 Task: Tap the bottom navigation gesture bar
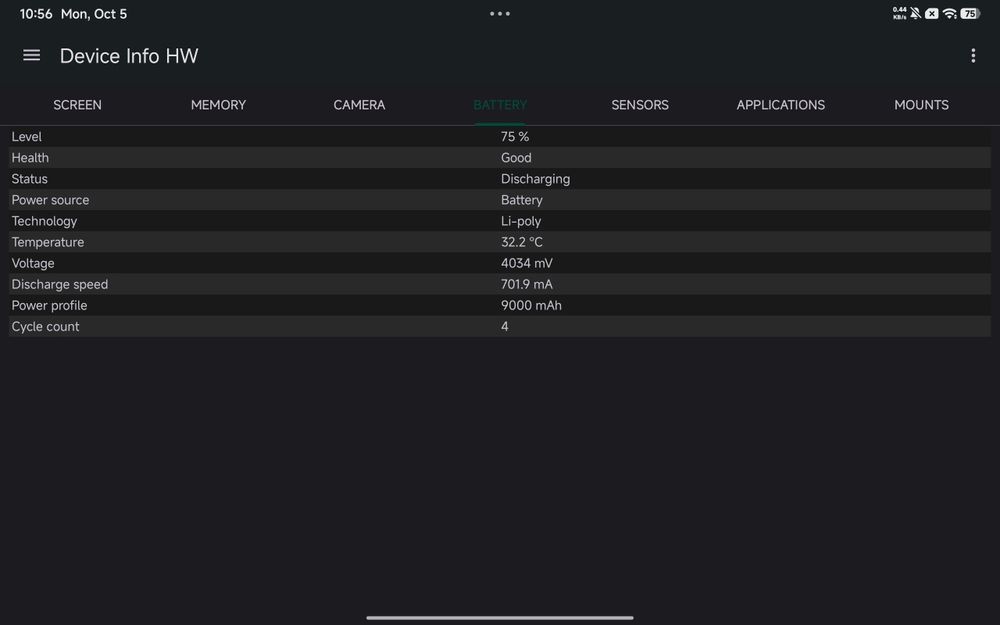coord(499,617)
